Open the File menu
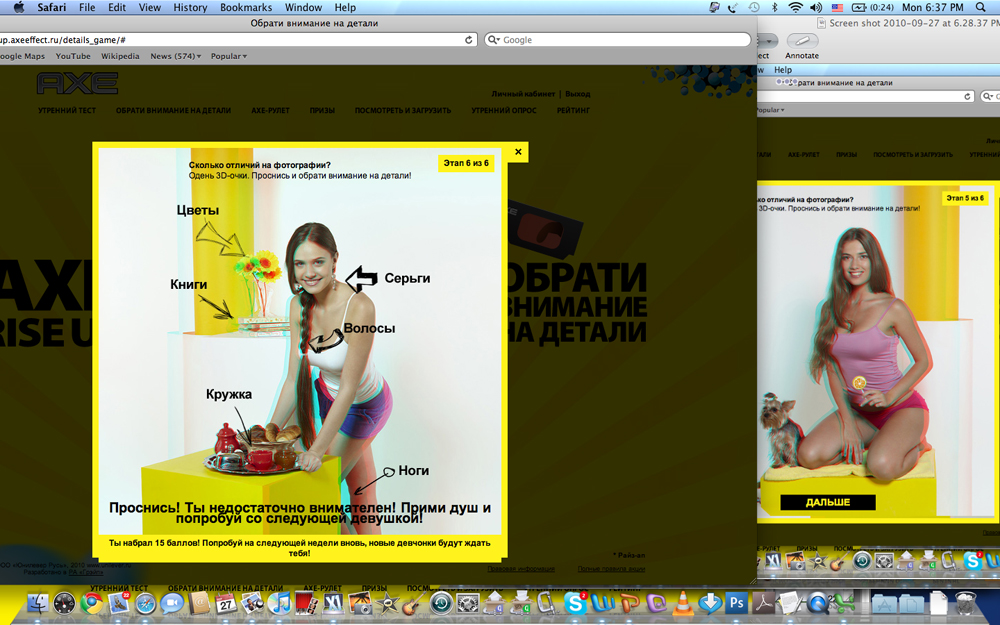Image resolution: width=1000 pixels, height=625 pixels. tap(87, 7)
